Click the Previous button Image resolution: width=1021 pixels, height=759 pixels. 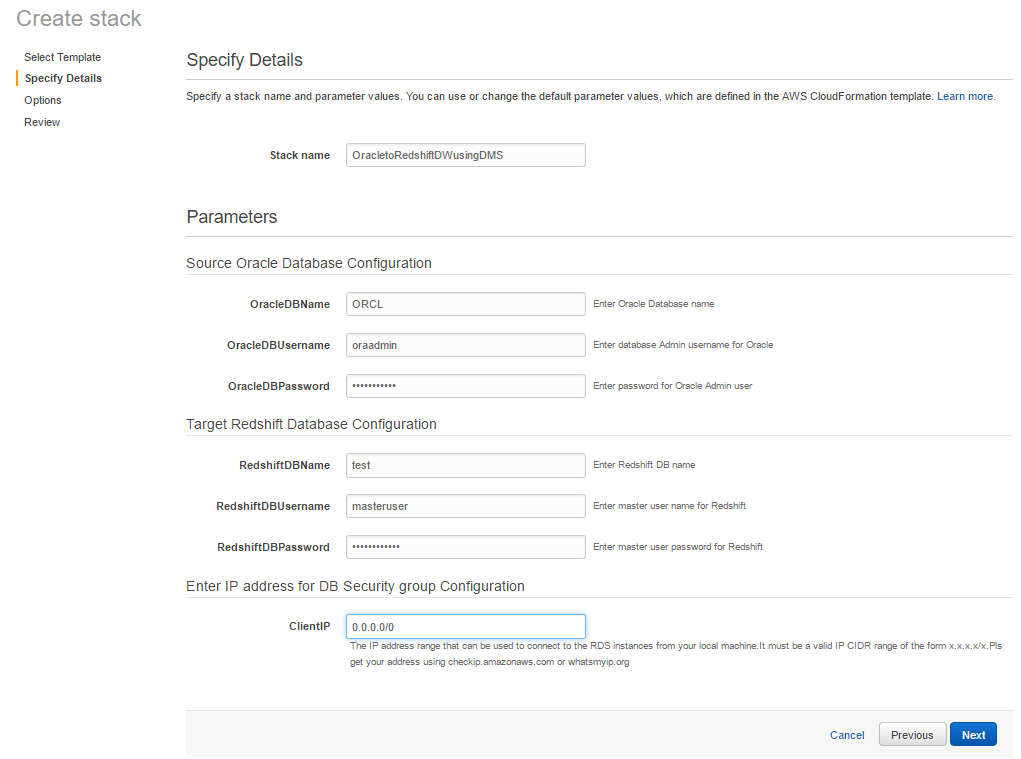pos(911,734)
